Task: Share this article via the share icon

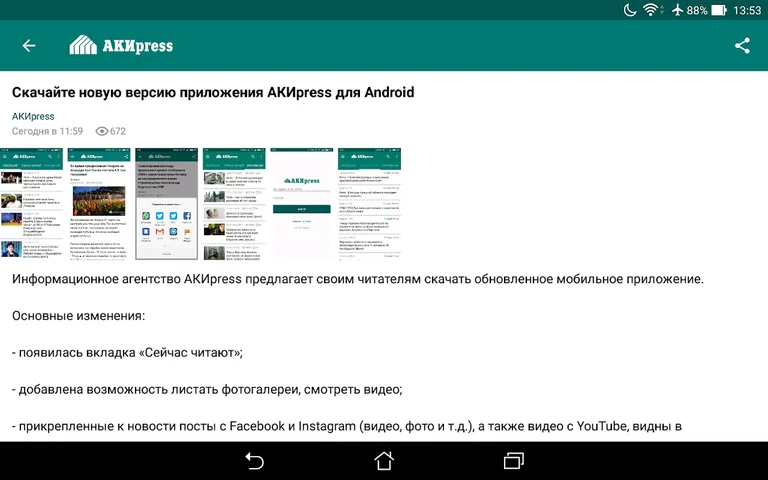Action: [742, 46]
